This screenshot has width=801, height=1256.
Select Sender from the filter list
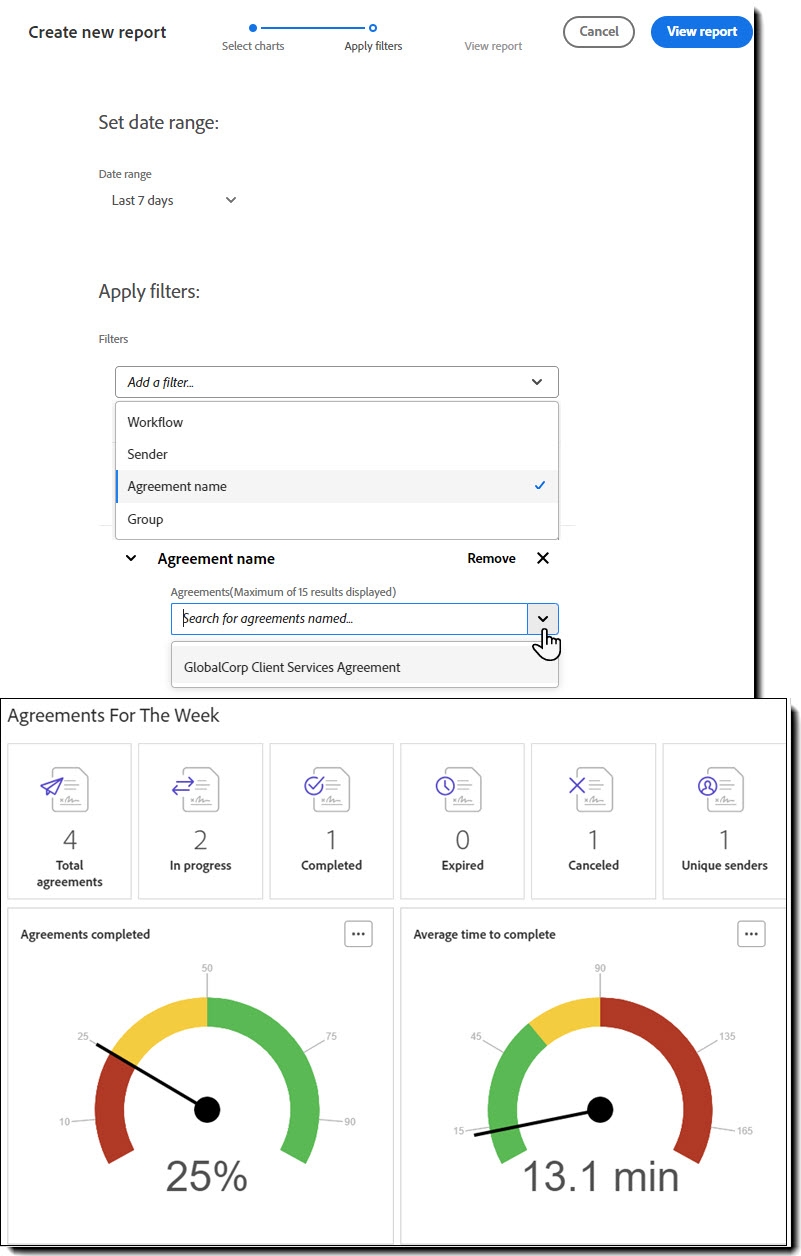[x=337, y=454]
